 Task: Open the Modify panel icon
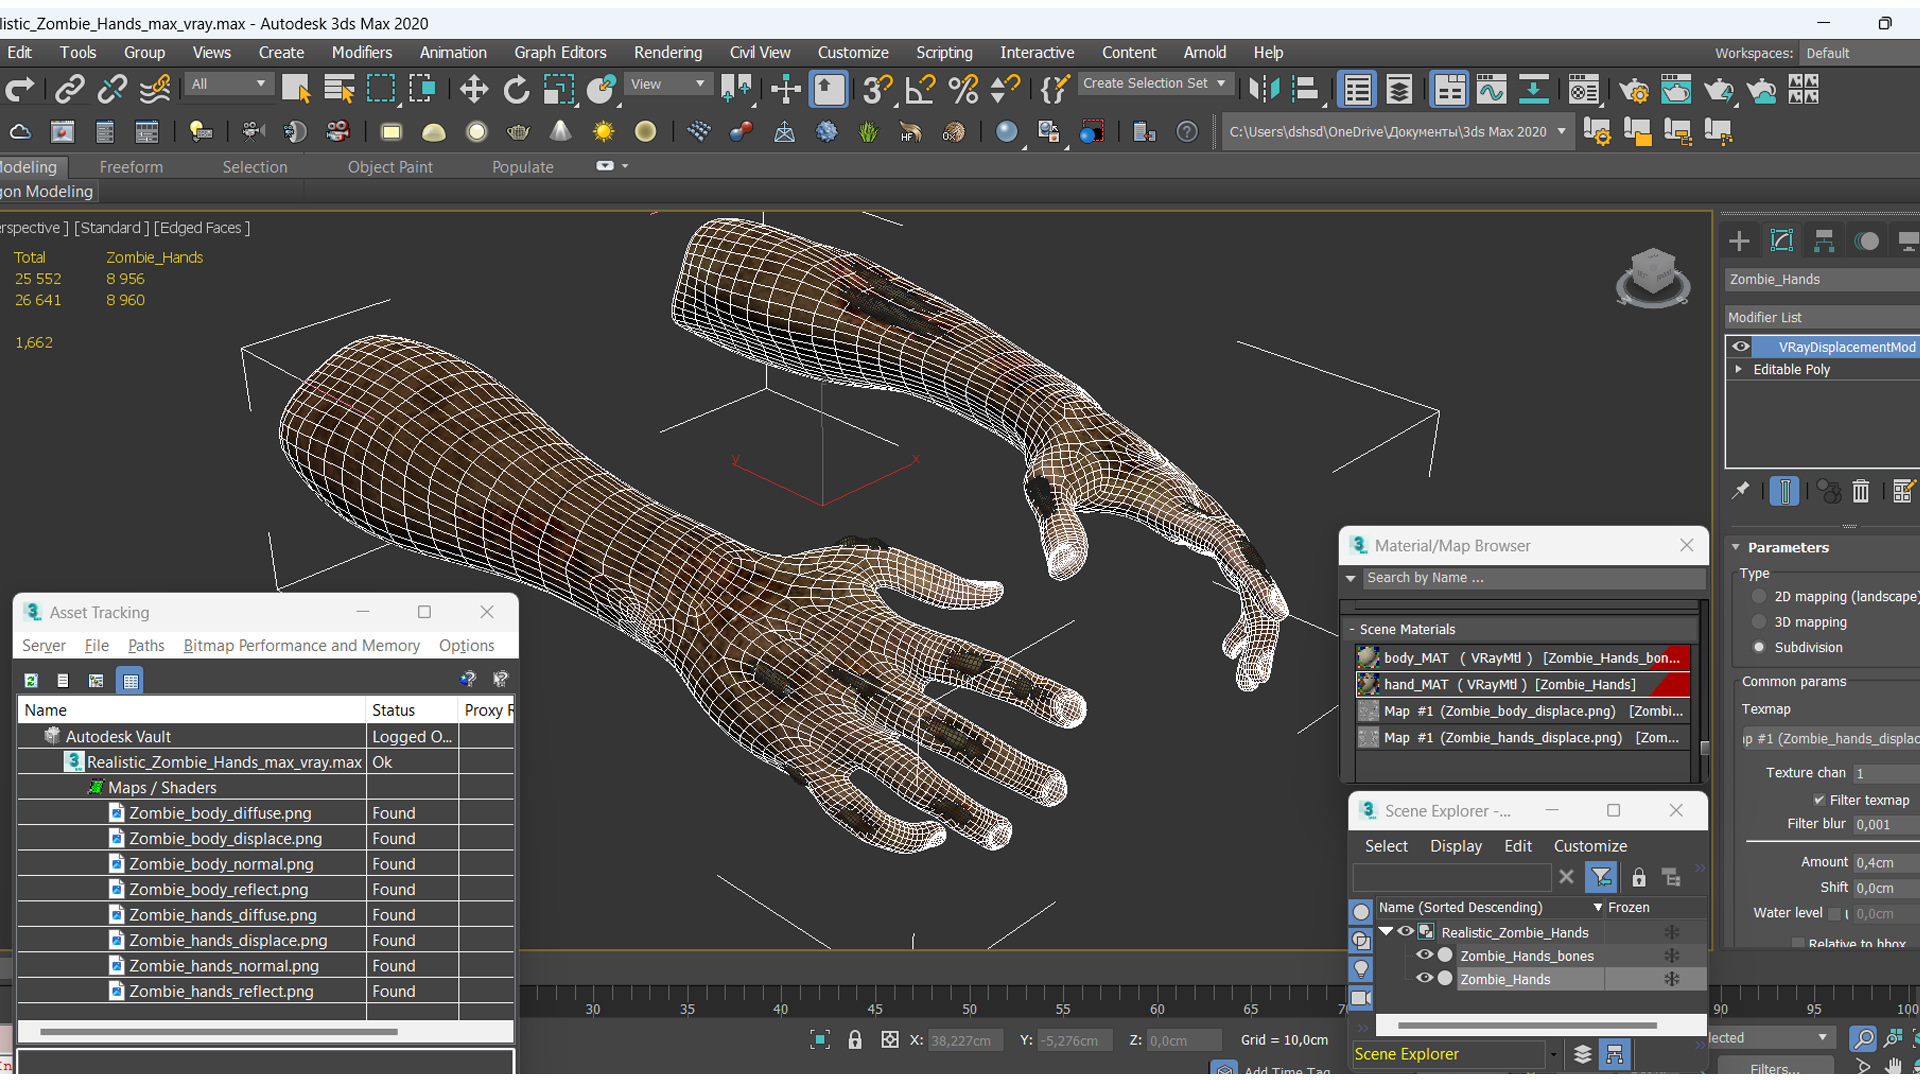[x=1781, y=241]
